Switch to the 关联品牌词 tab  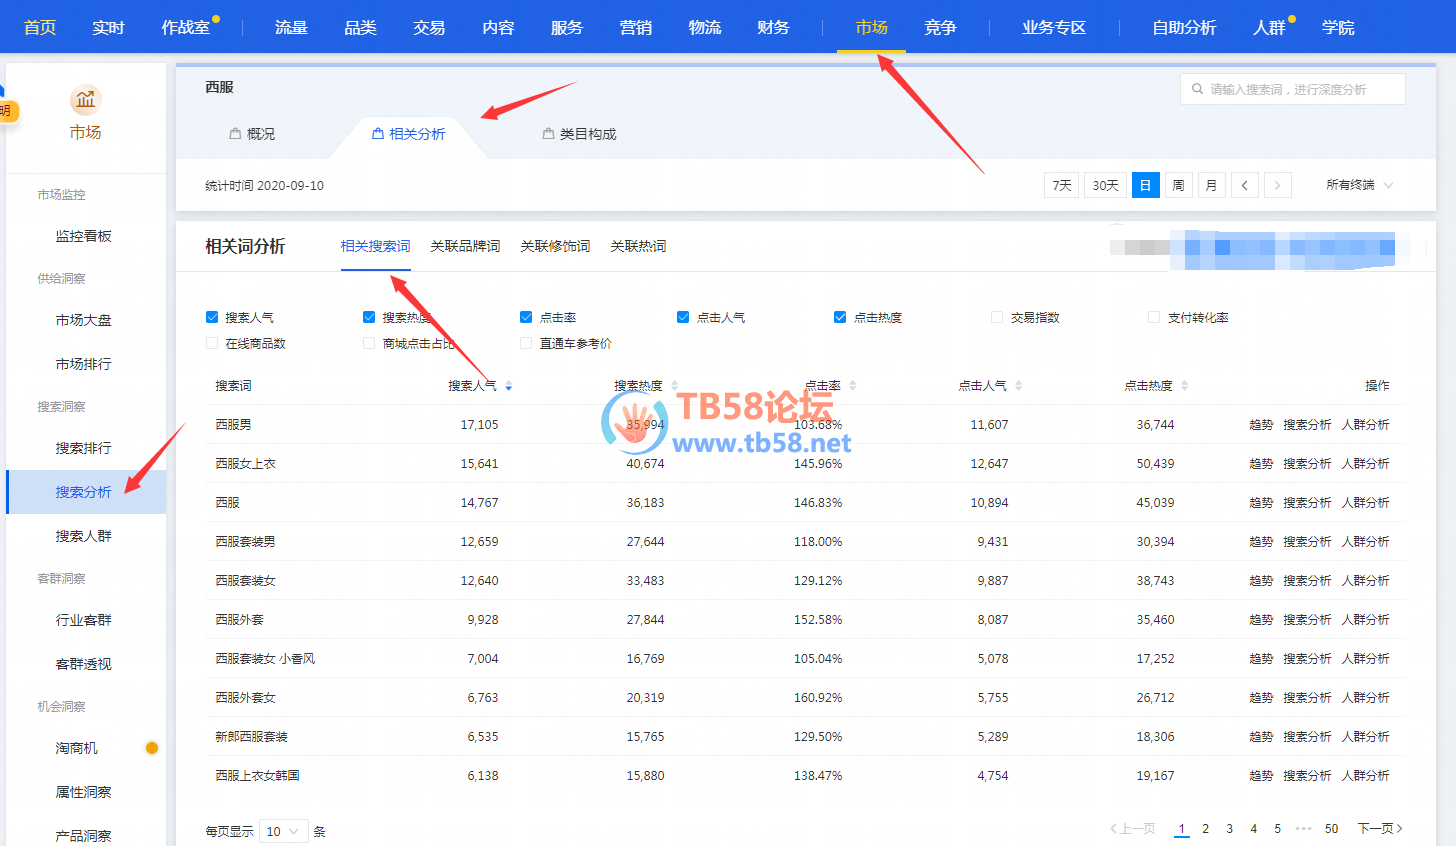465,246
